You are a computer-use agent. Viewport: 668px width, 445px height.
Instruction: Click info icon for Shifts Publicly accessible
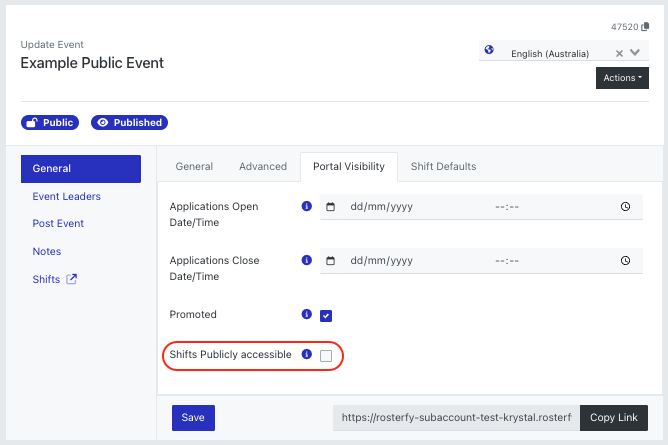pyautogui.click(x=306, y=354)
